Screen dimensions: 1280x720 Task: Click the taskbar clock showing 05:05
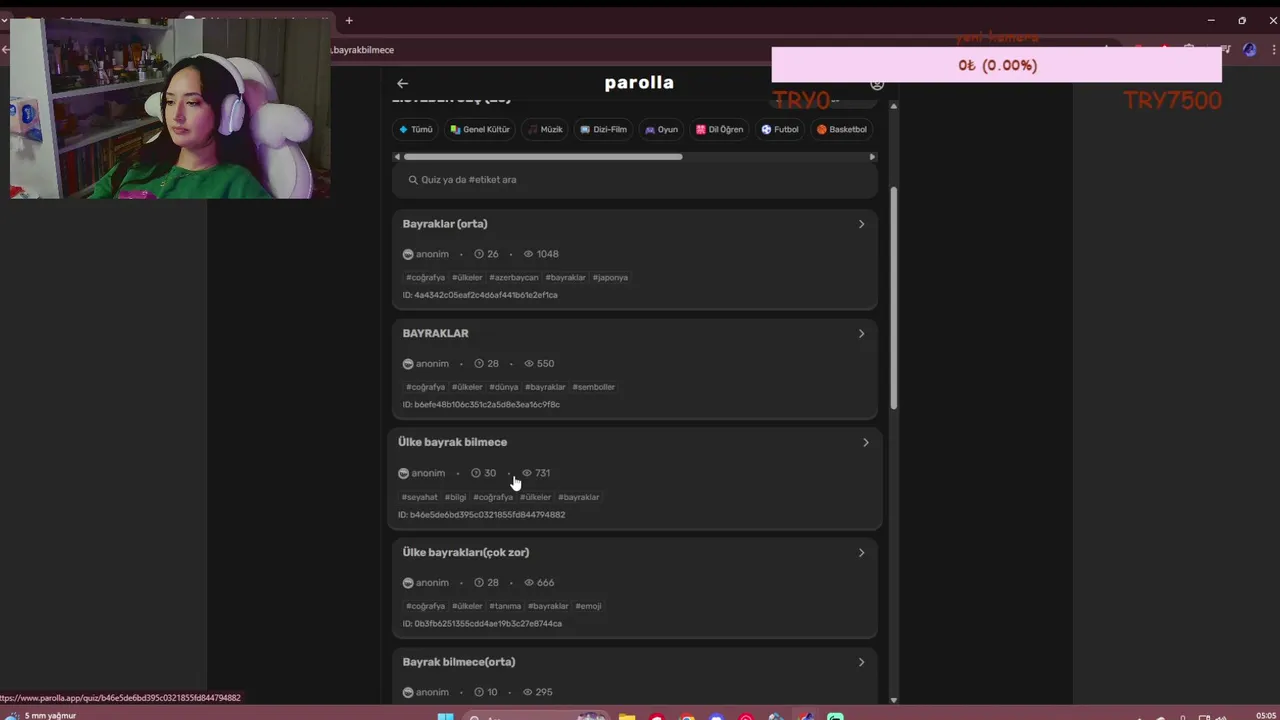[1266, 716]
